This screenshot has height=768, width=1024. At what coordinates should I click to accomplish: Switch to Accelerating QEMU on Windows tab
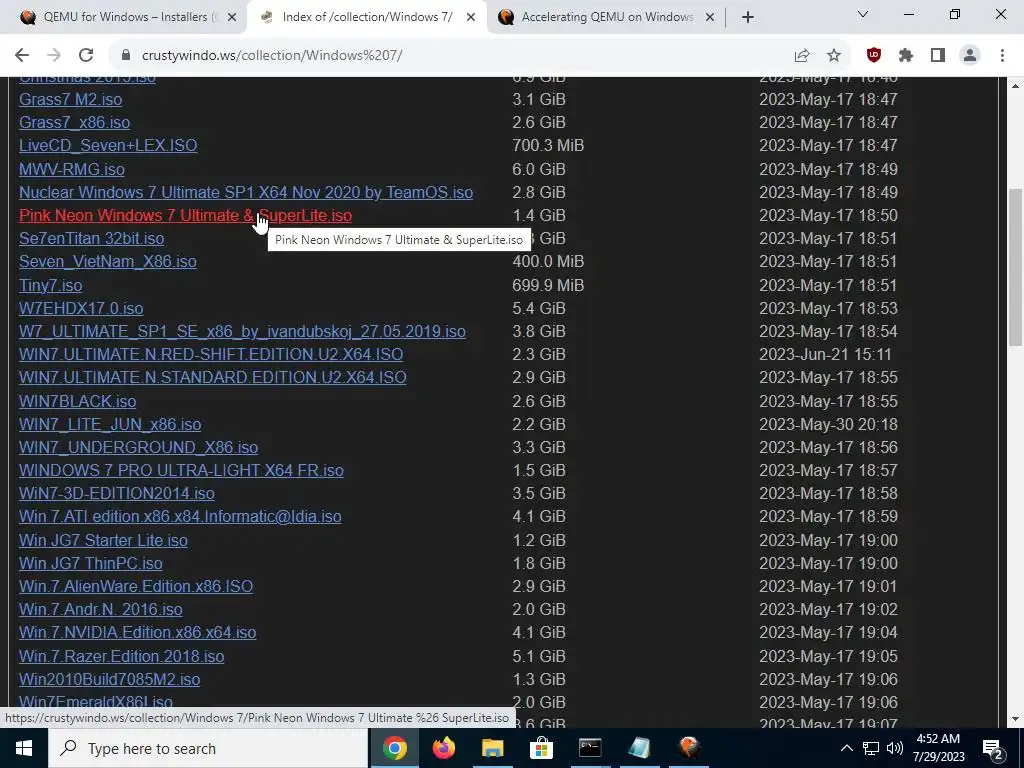coord(607,18)
